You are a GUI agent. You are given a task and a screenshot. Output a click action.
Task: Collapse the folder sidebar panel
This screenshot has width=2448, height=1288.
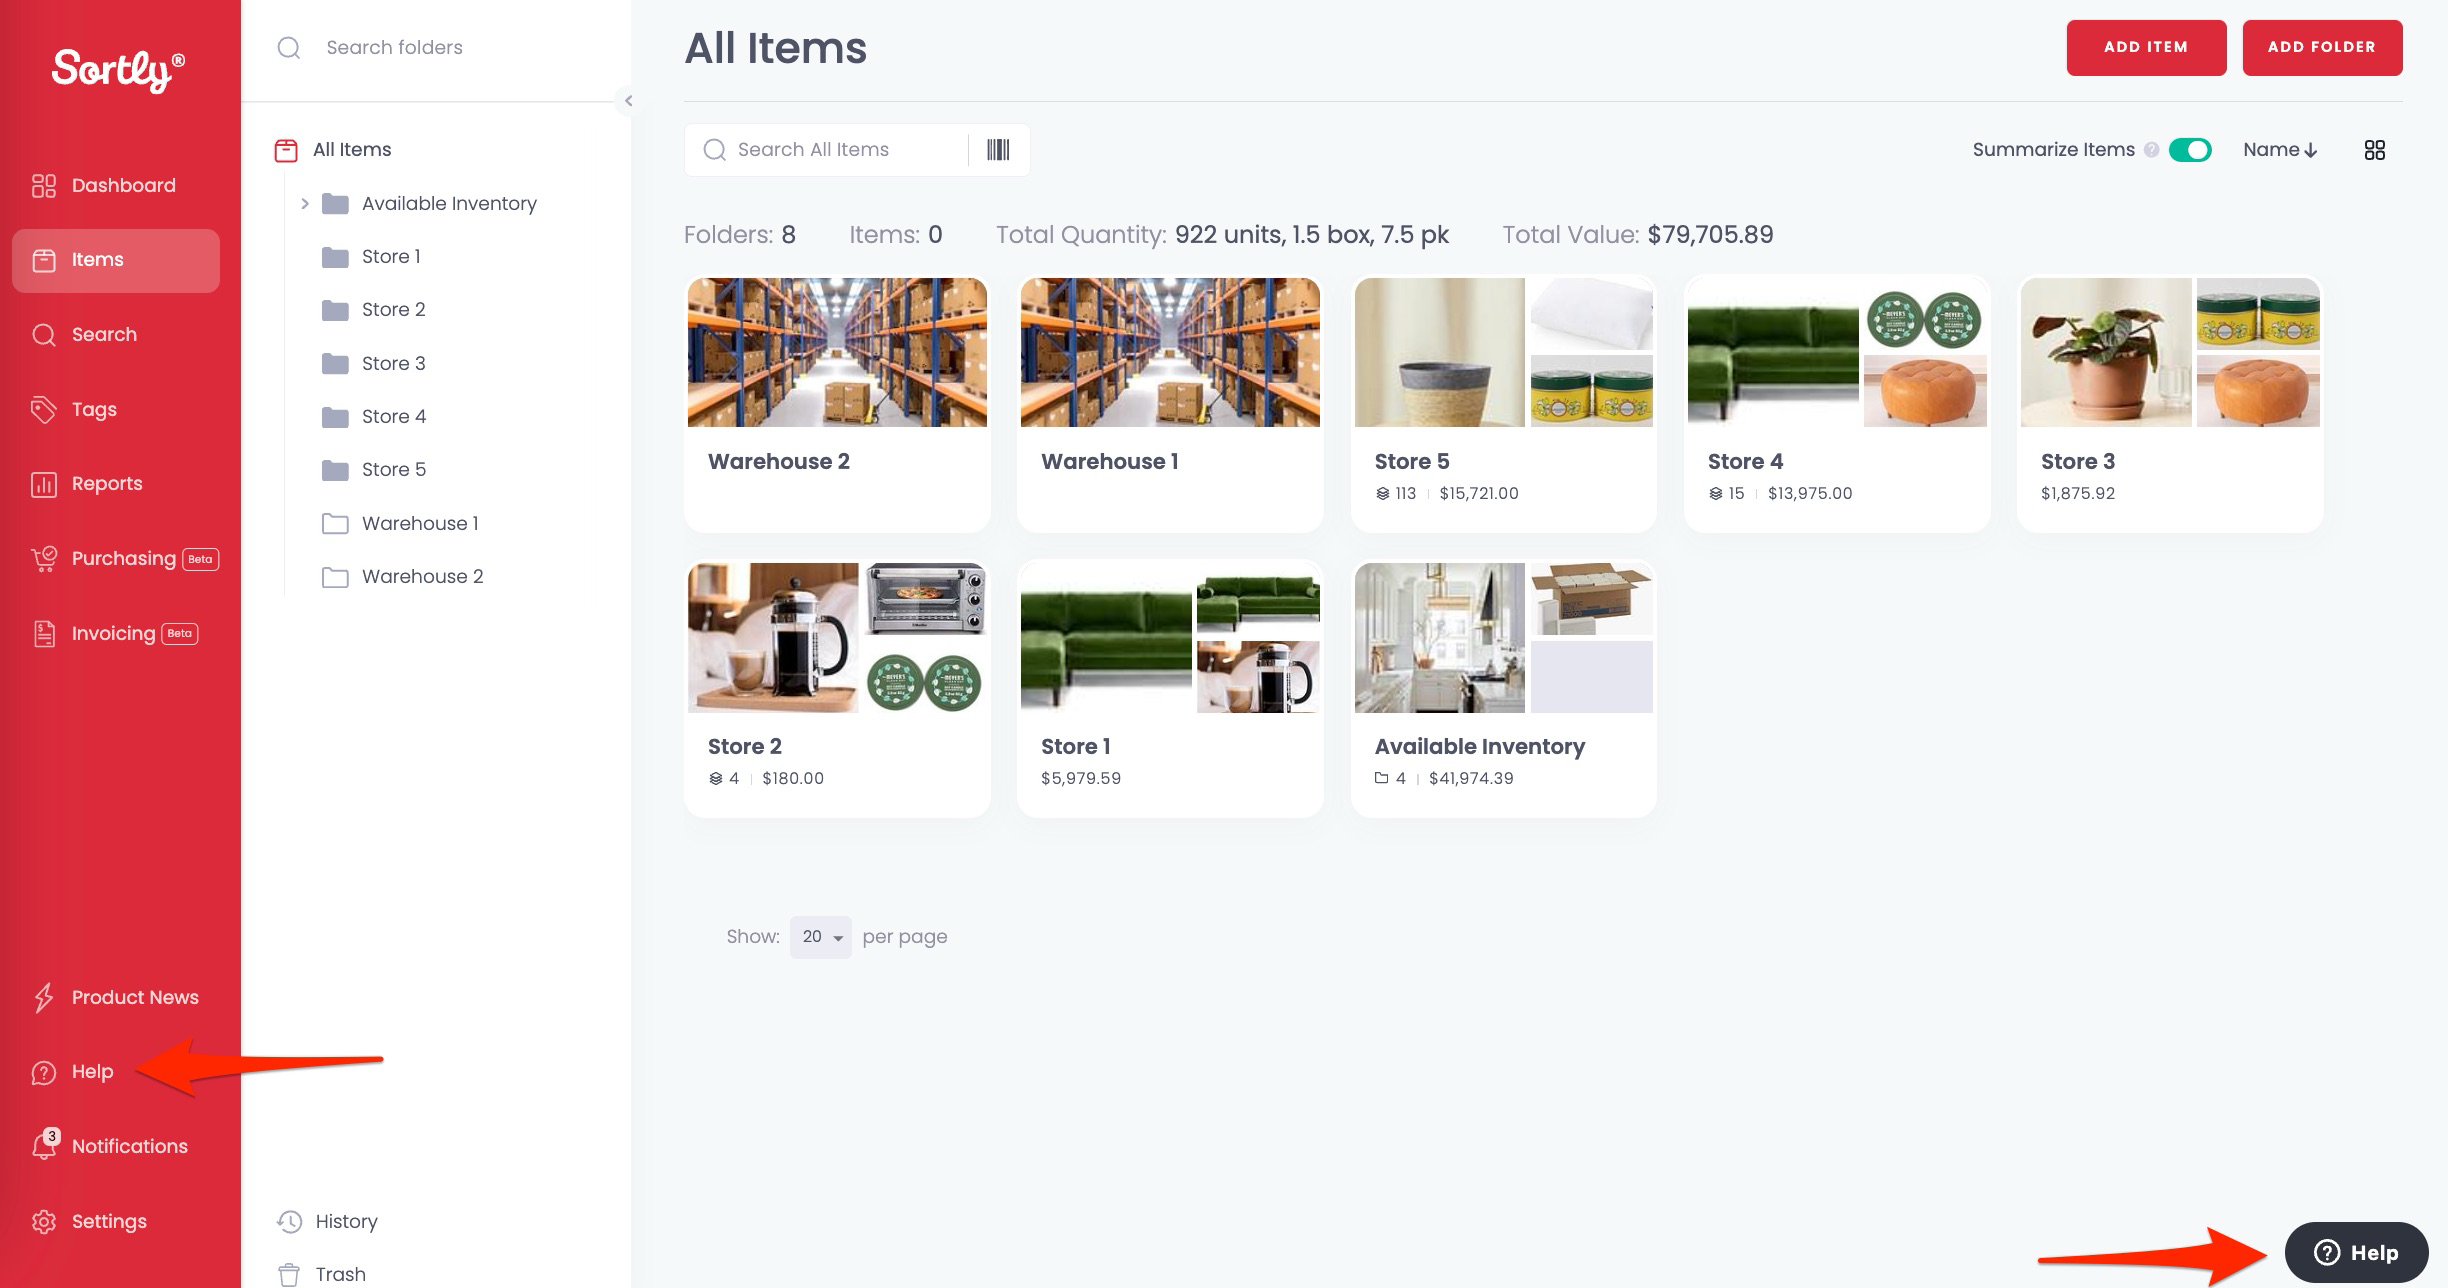coord(628,100)
